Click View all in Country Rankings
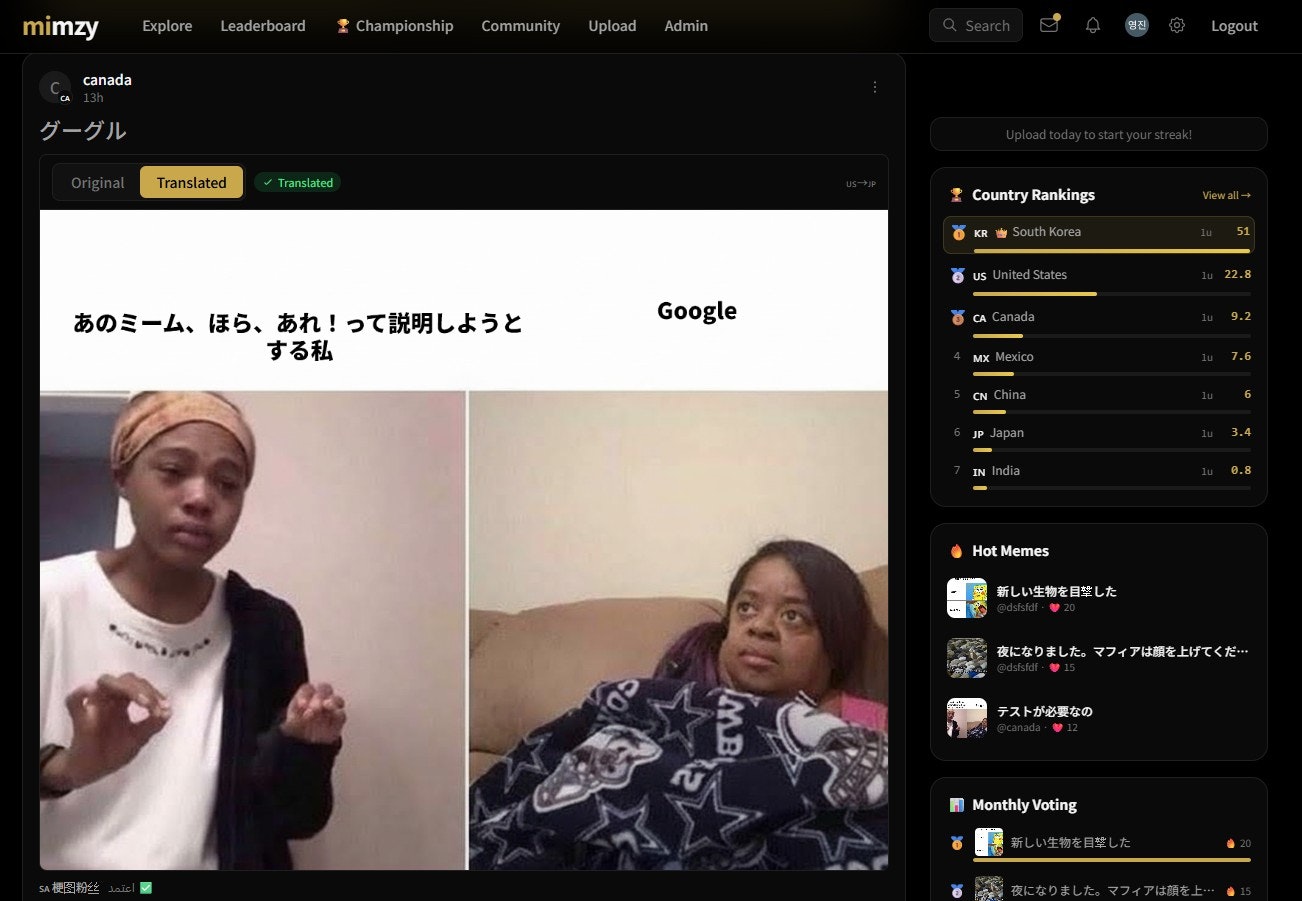This screenshot has width=1302, height=901. pos(1226,196)
